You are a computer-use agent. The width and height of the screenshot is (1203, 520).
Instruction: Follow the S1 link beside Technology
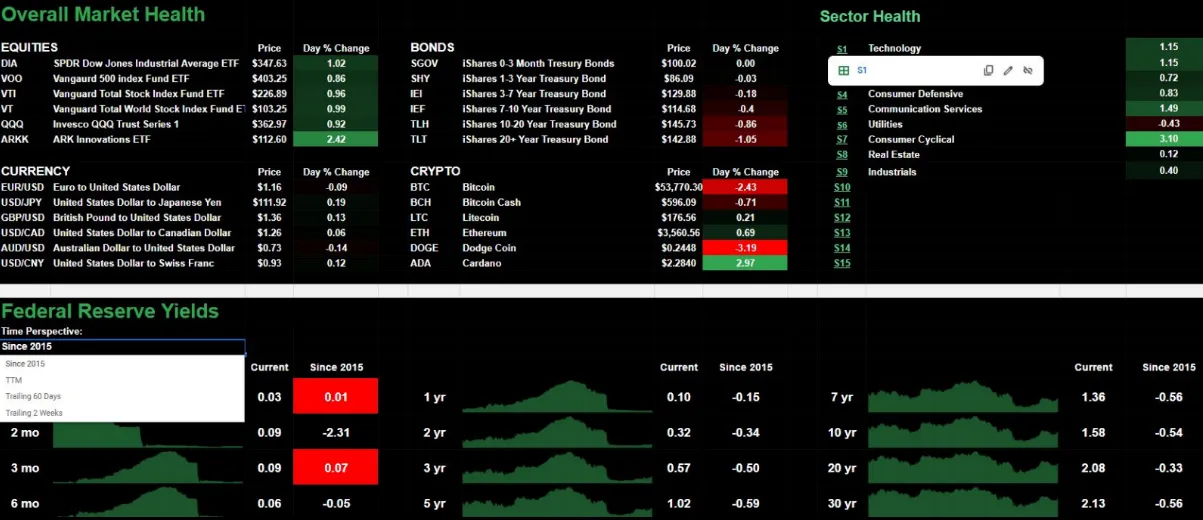click(842, 49)
